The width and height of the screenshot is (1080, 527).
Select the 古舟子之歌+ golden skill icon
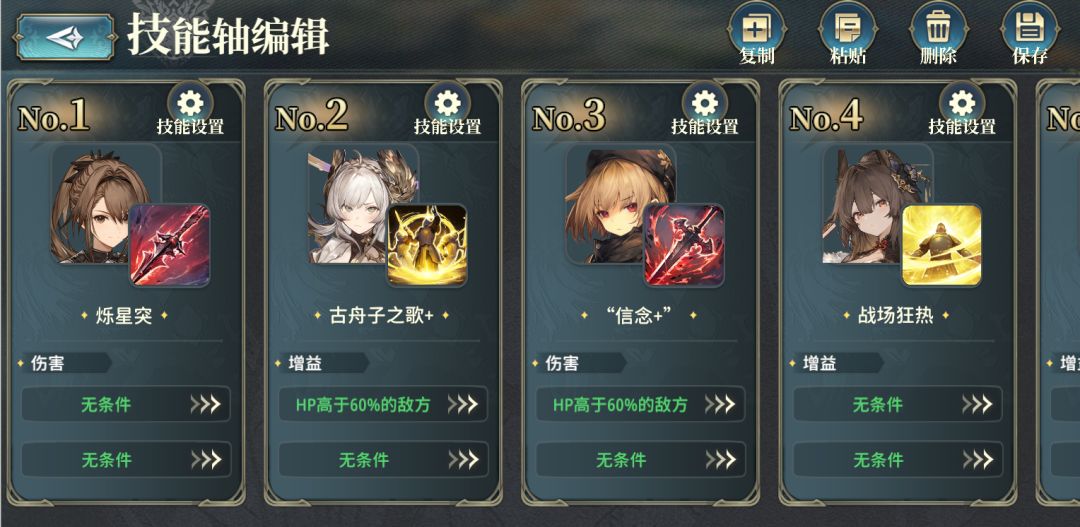click(x=427, y=245)
